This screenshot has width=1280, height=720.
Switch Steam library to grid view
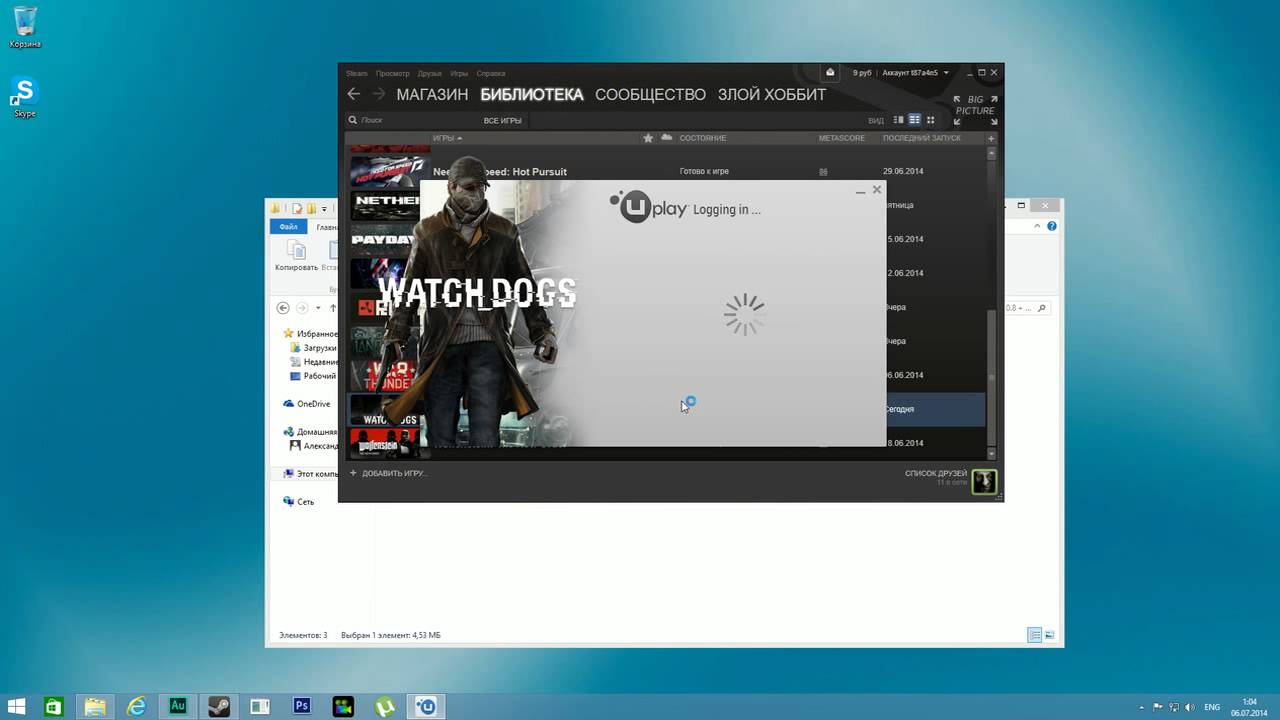pyautogui.click(x=931, y=120)
